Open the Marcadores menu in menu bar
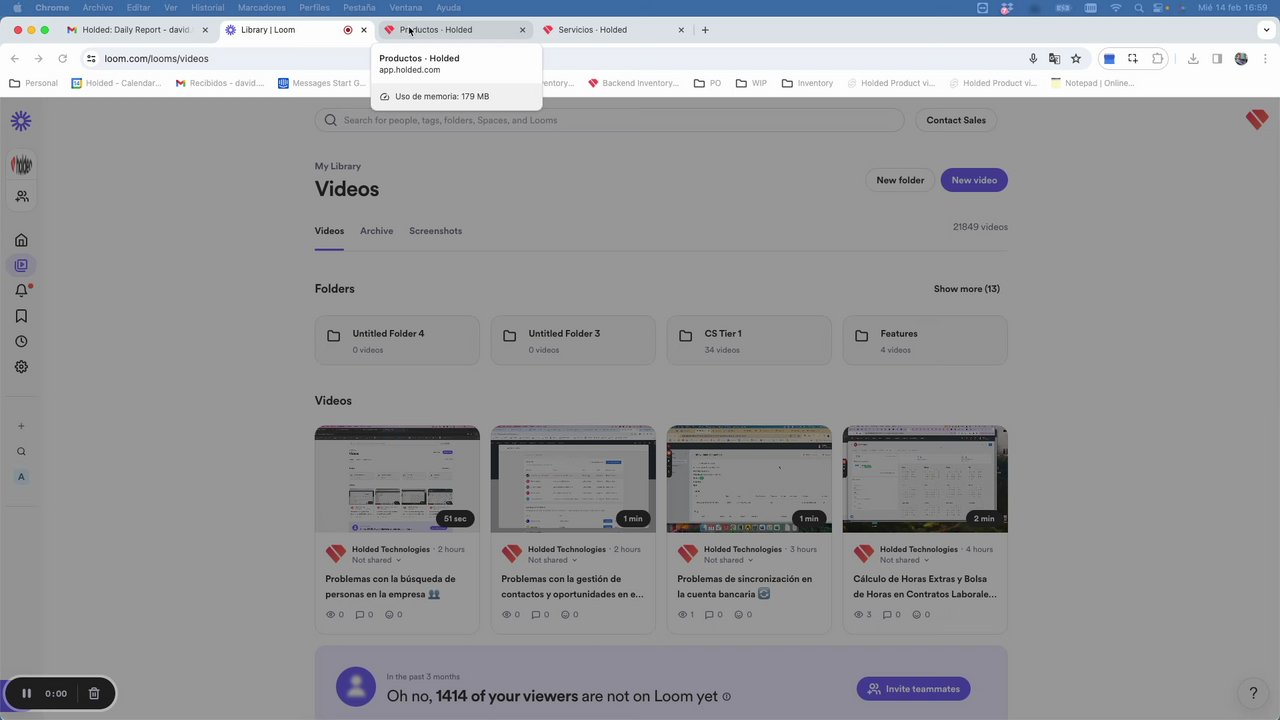 261,7
